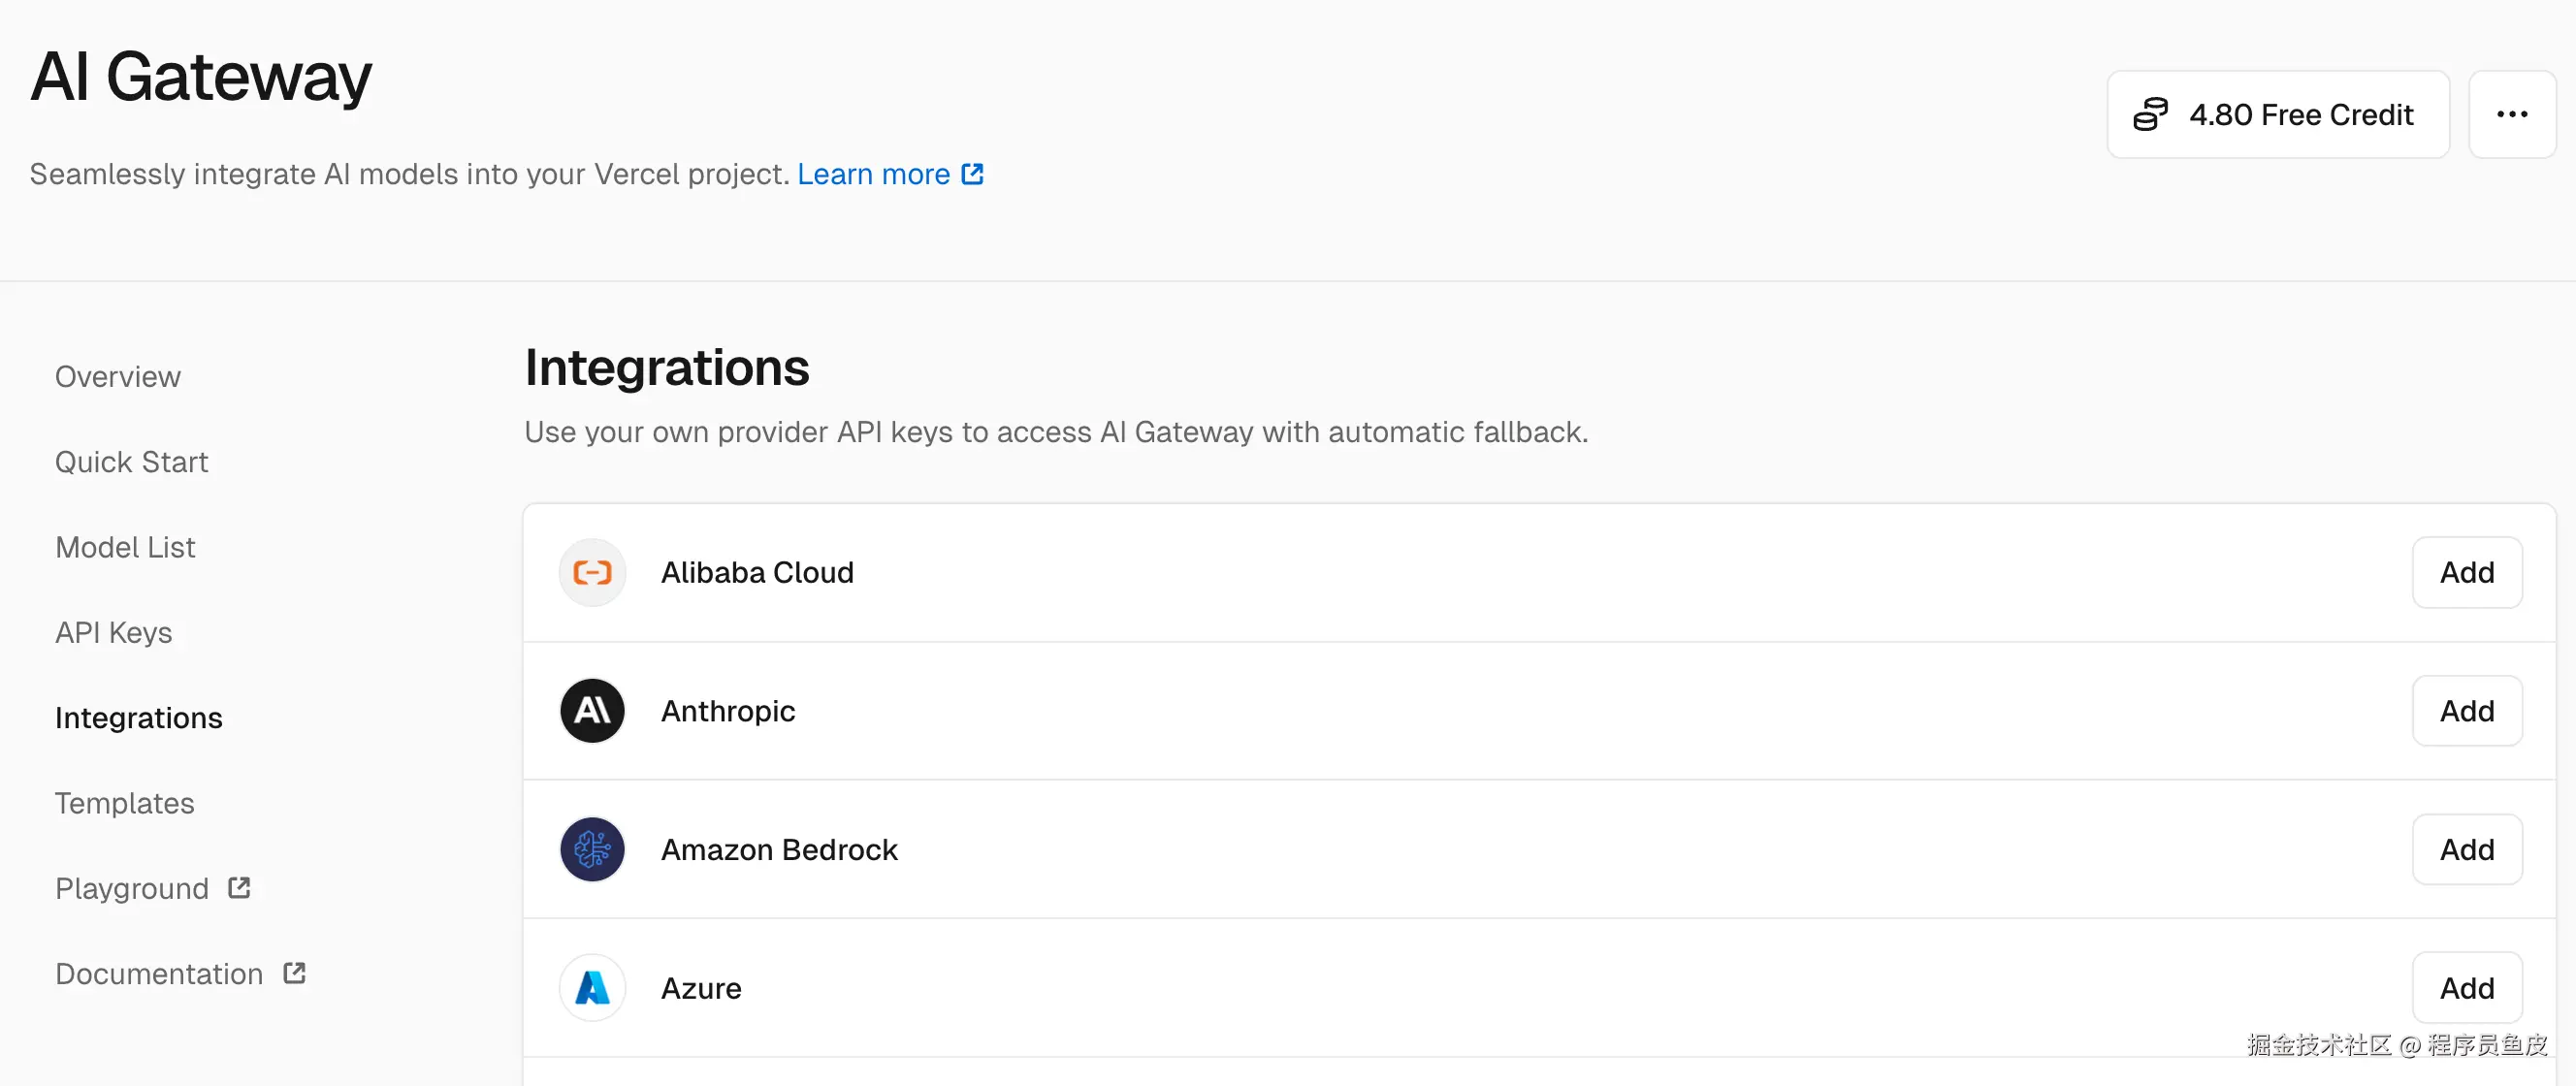Click the coins icon in Free Credit
This screenshot has width=2576, height=1086.
[2150, 114]
